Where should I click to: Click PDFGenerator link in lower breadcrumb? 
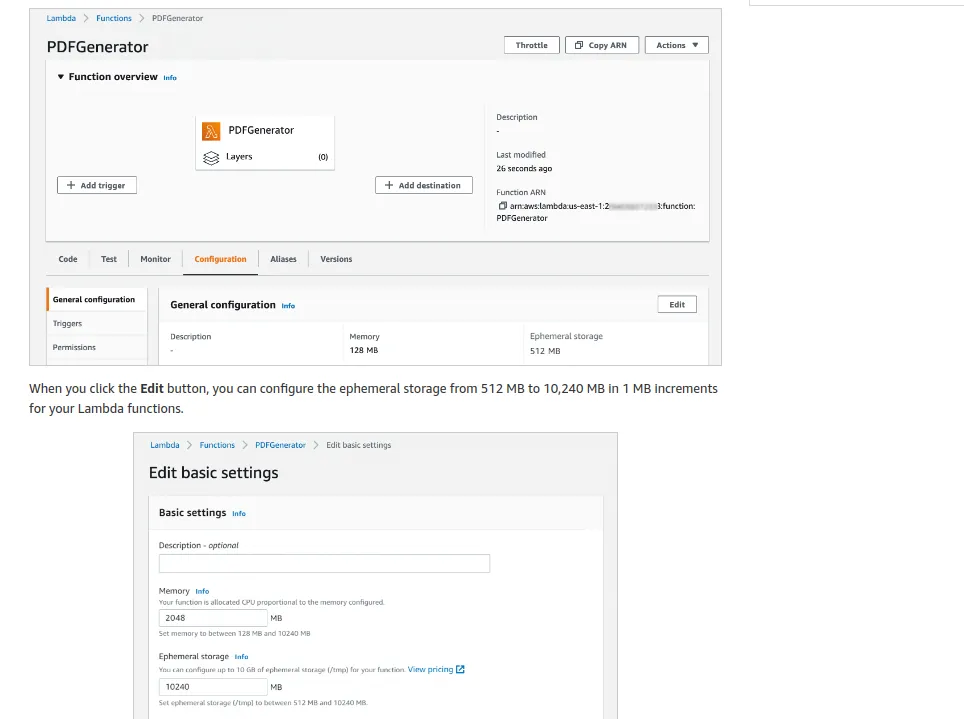pos(280,445)
